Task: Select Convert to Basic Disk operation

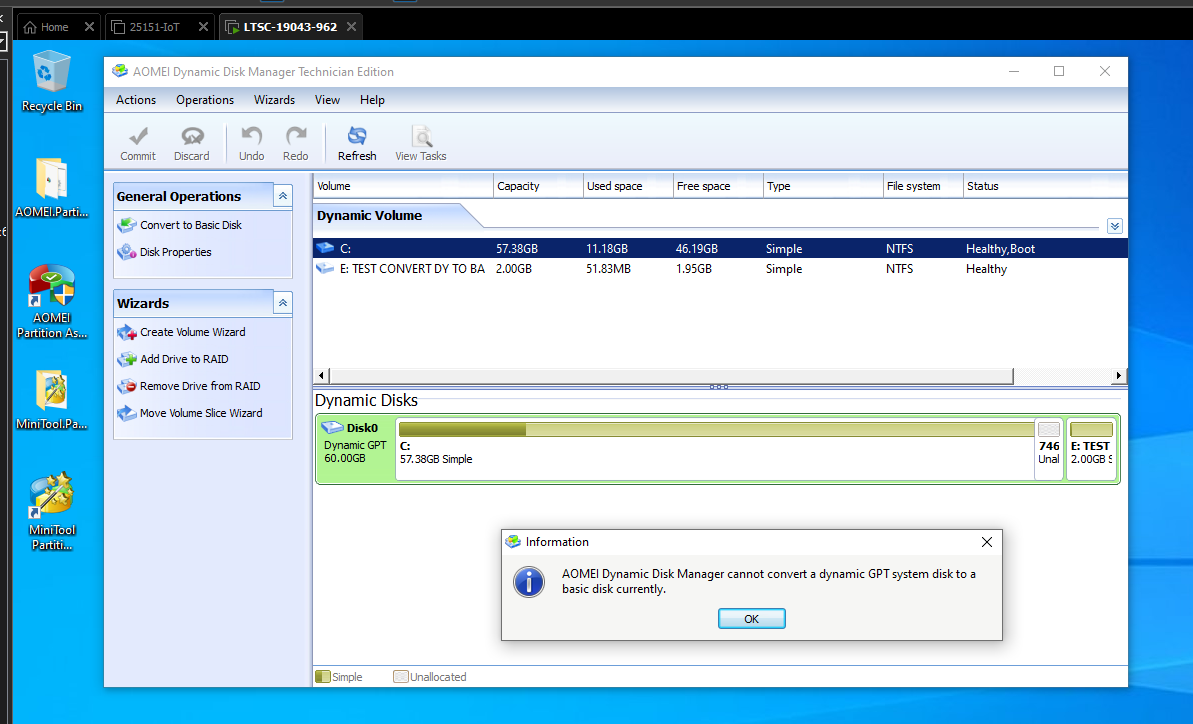Action: (180, 225)
